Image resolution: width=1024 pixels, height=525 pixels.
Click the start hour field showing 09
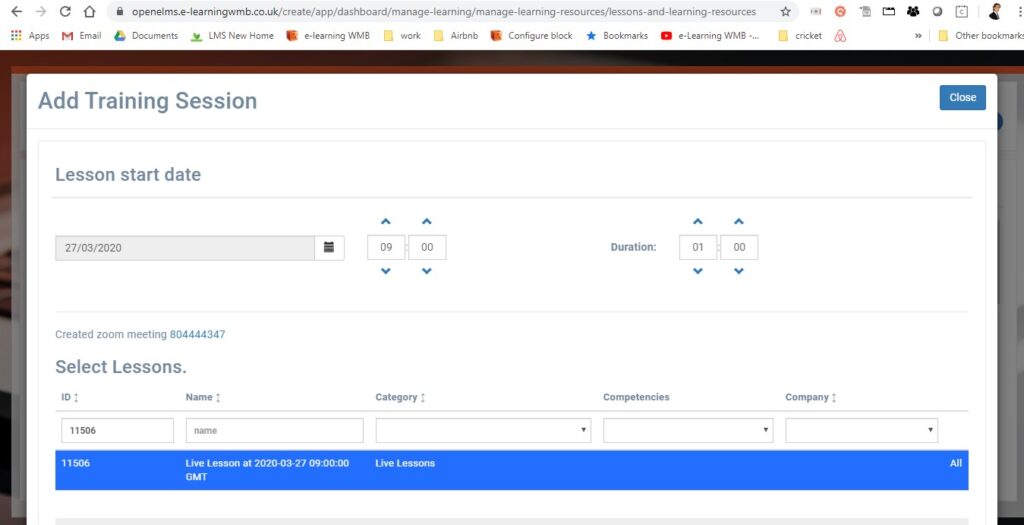point(386,247)
